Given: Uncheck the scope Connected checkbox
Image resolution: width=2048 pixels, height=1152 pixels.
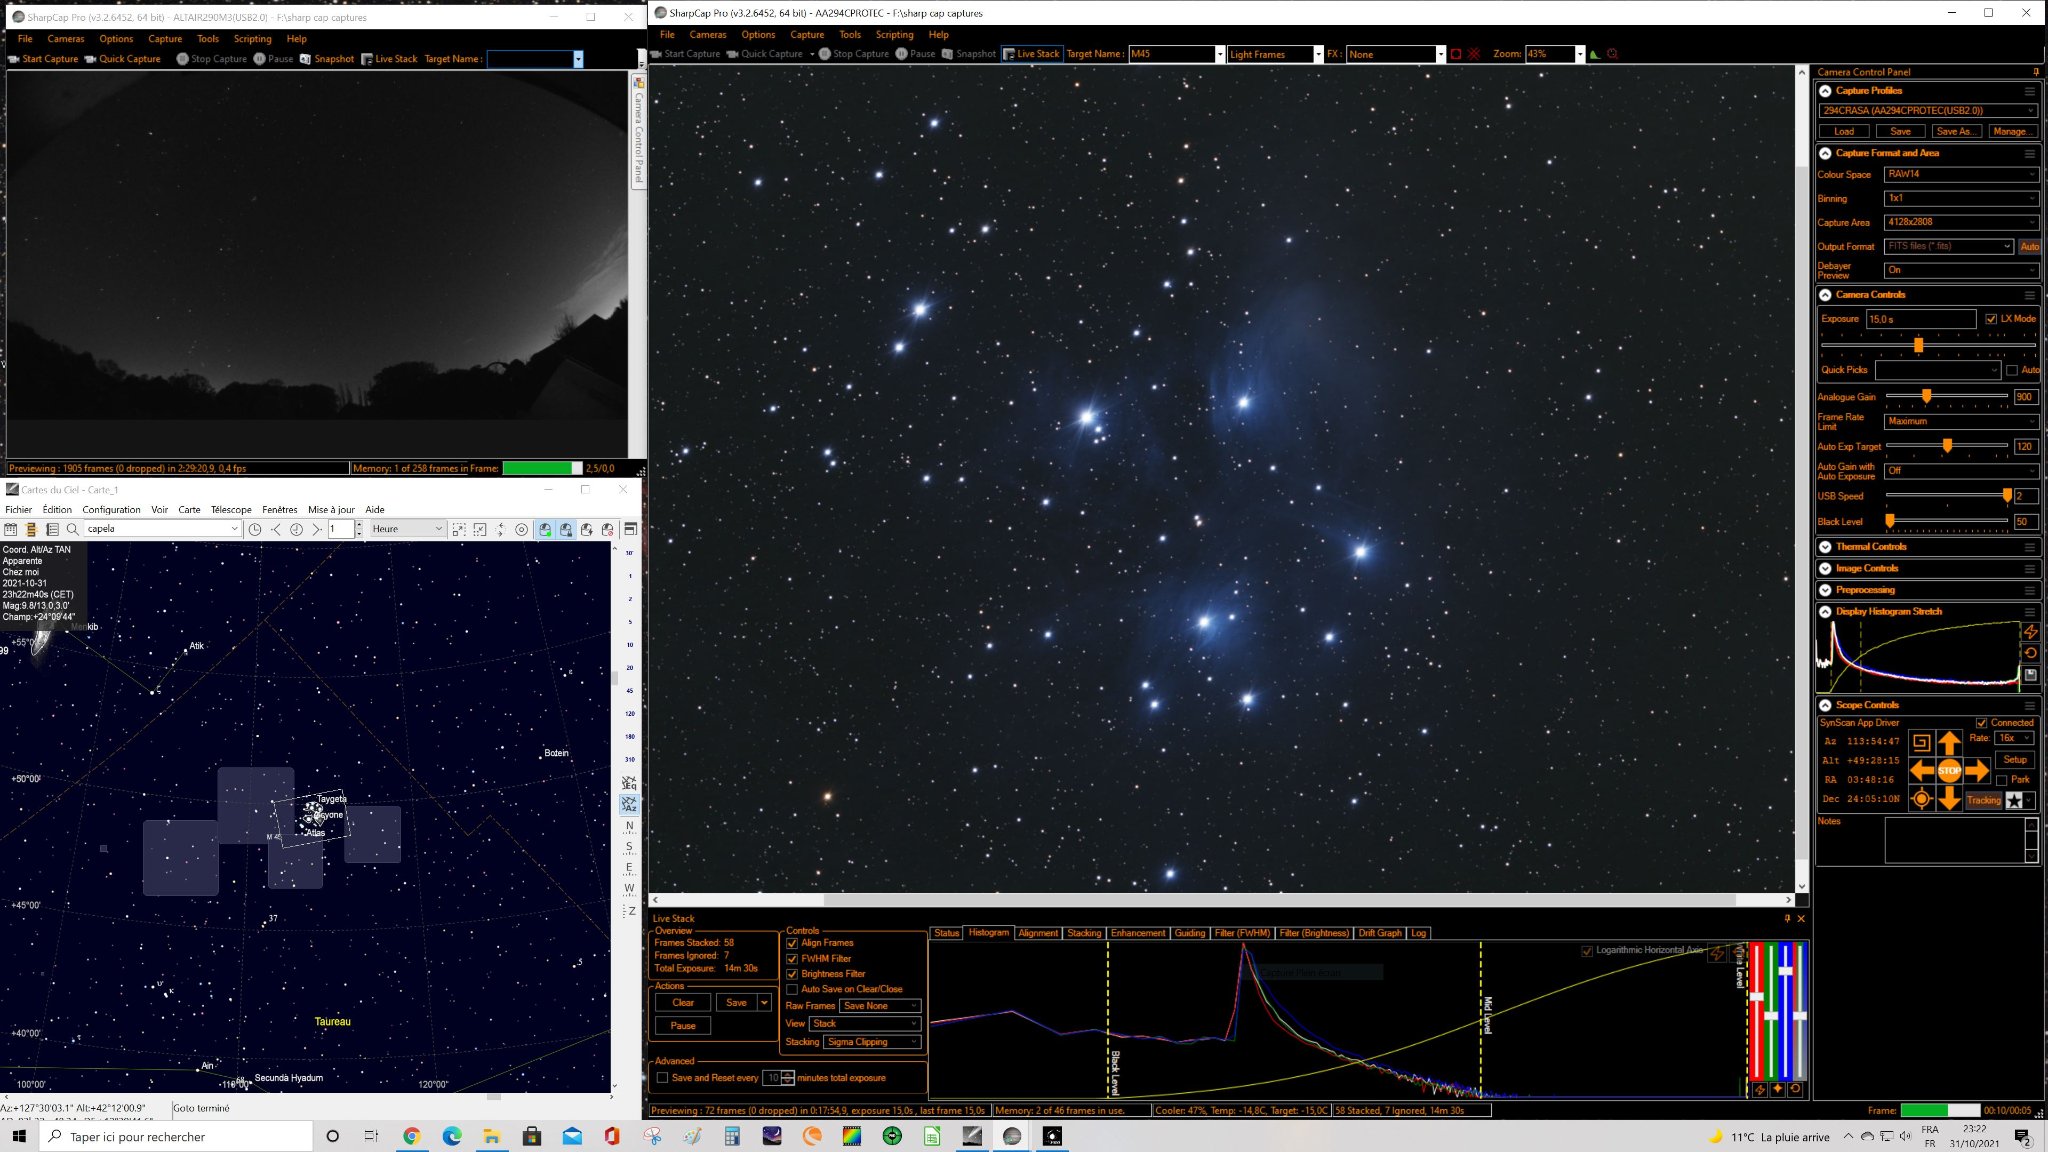Looking at the screenshot, I should click(x=1981, y=723).
